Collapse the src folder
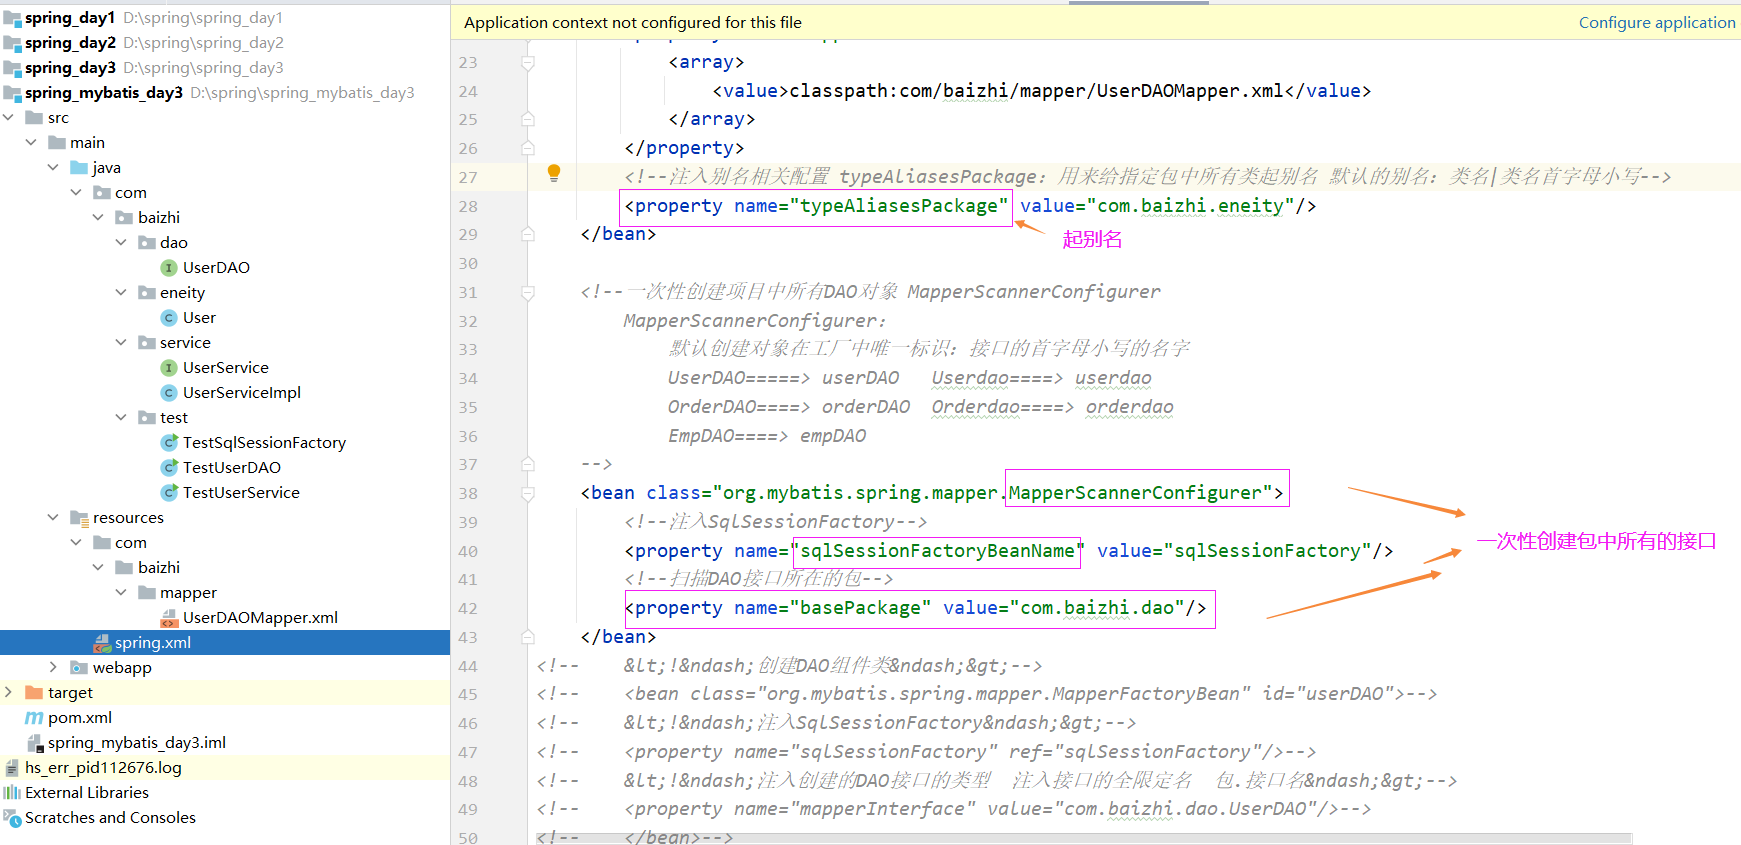This screenshot has width=1741, height=845. tap(9, 118)
